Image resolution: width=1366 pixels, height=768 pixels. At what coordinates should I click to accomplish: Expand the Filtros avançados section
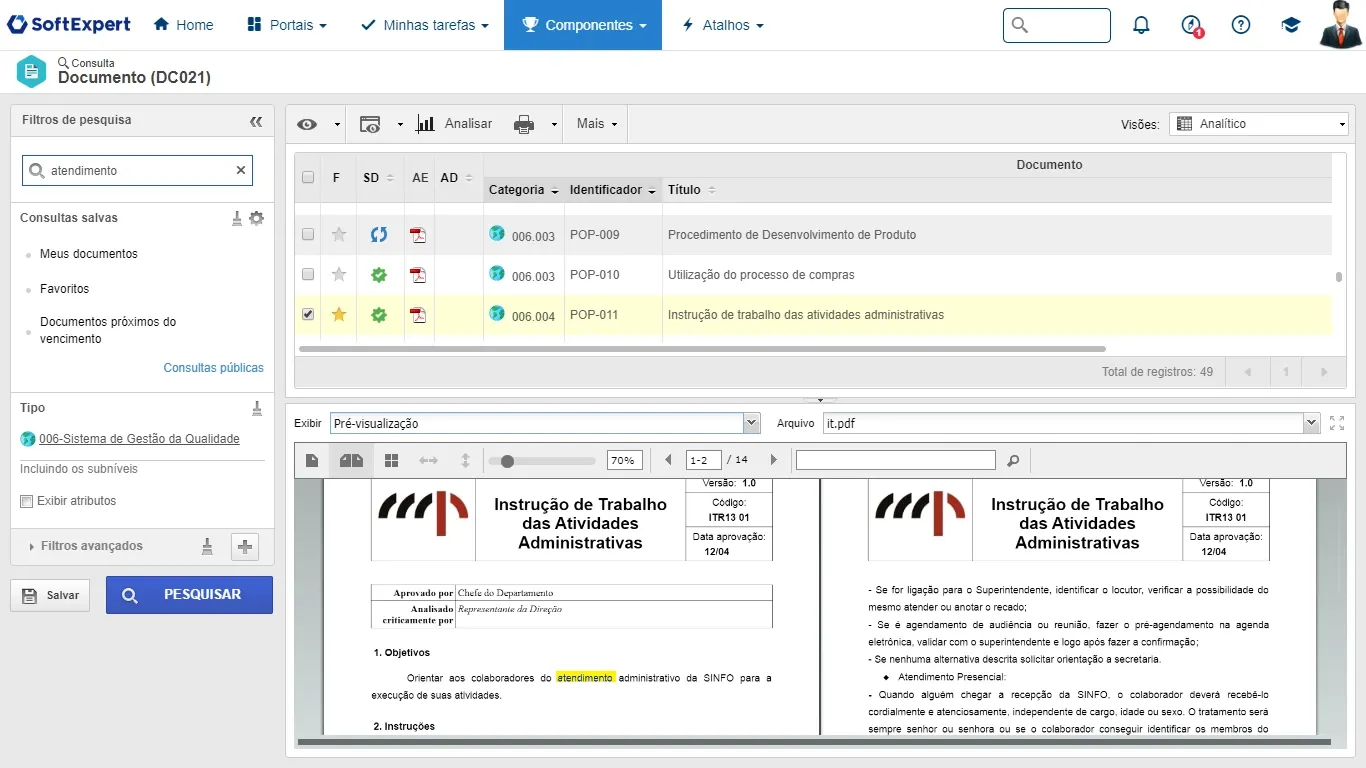[x=92, y=546]
